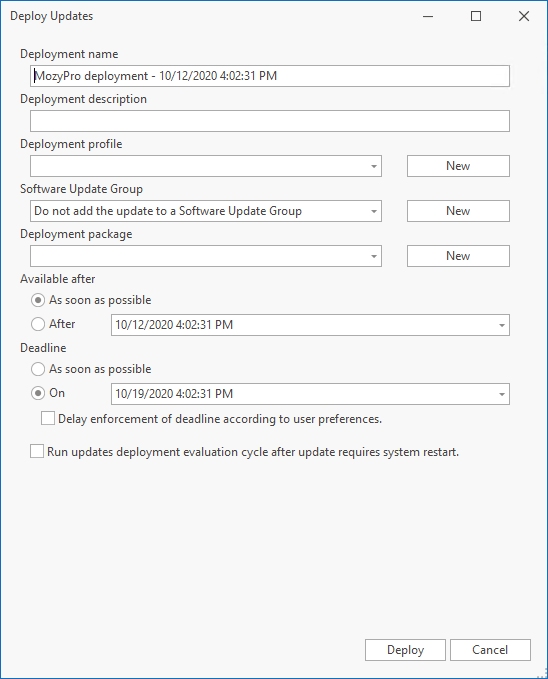Image resolution: width=548 pixels, height=679 pixels.
Task: Enable Delay enforcement of deadline checkbox
Action: 48,418
